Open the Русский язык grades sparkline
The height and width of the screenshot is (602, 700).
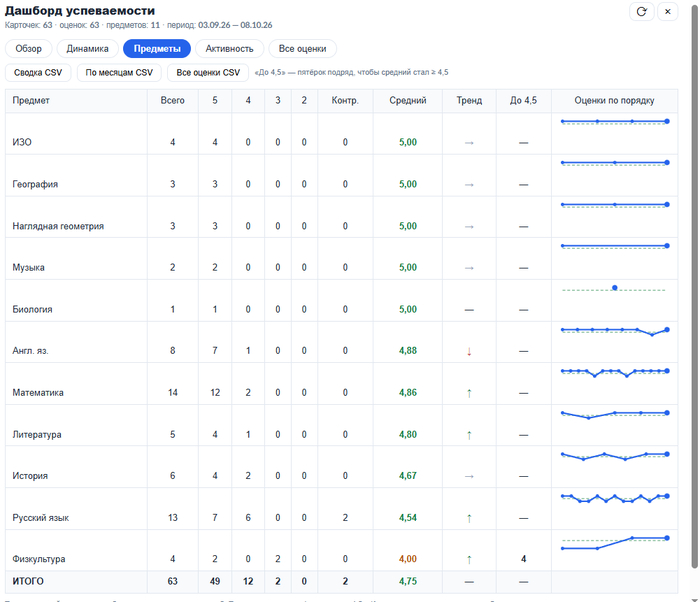point(615,498)
